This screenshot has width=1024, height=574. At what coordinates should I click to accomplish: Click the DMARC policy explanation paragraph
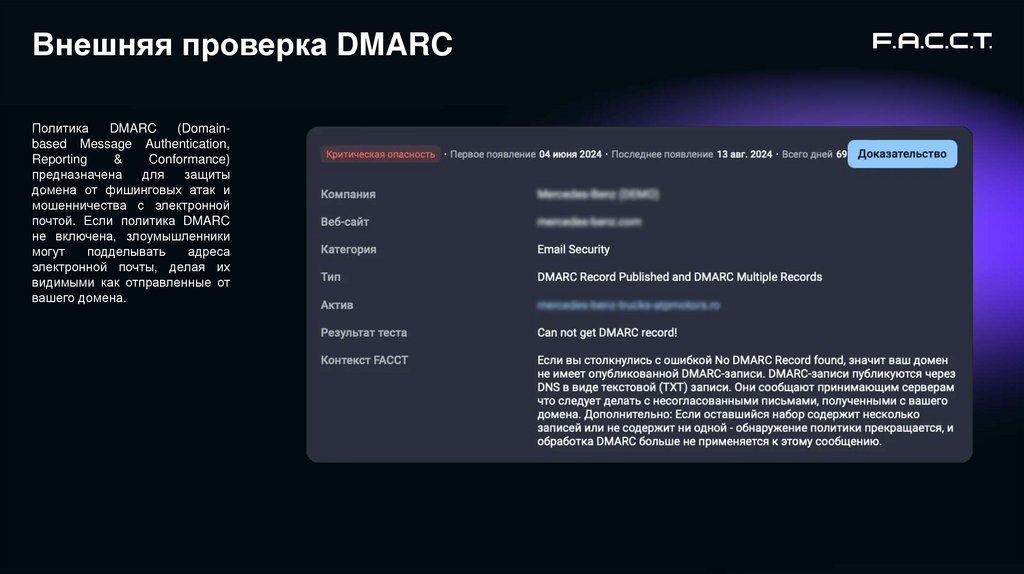point(131,213)
